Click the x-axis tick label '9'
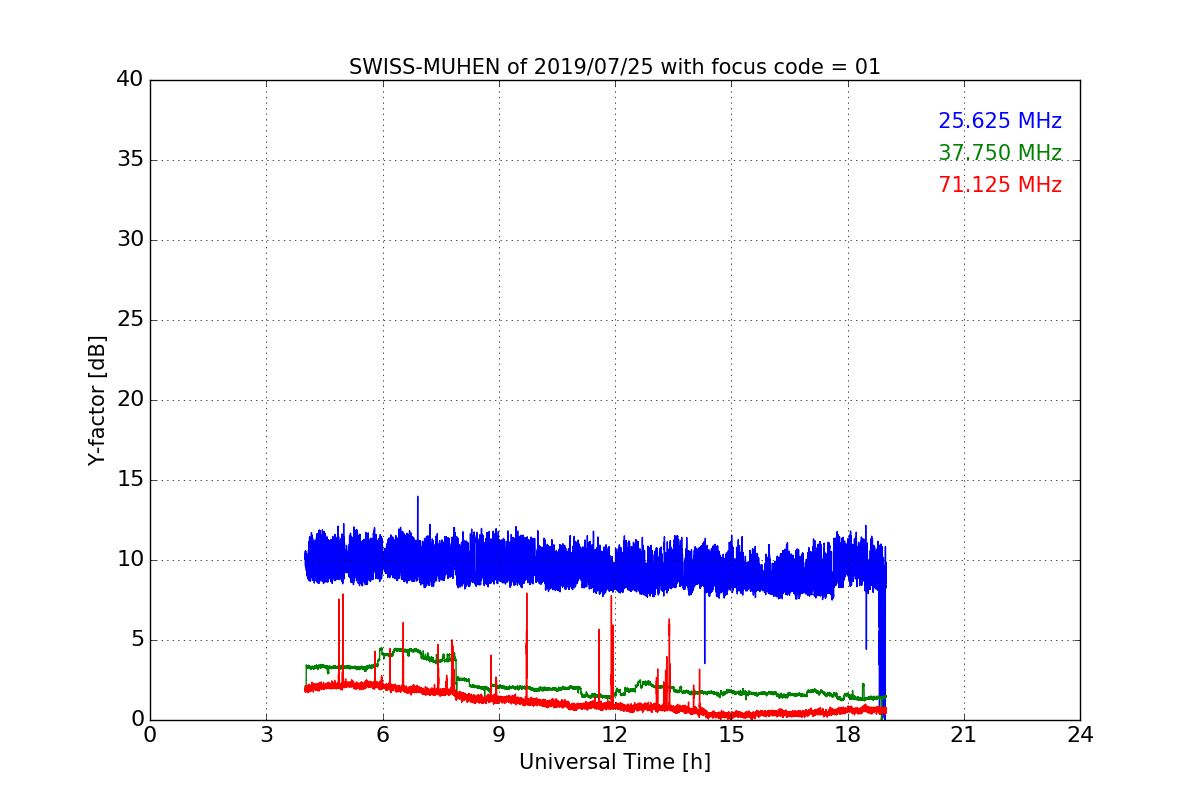Viewport: 1200px width, 800px height. 499,735
